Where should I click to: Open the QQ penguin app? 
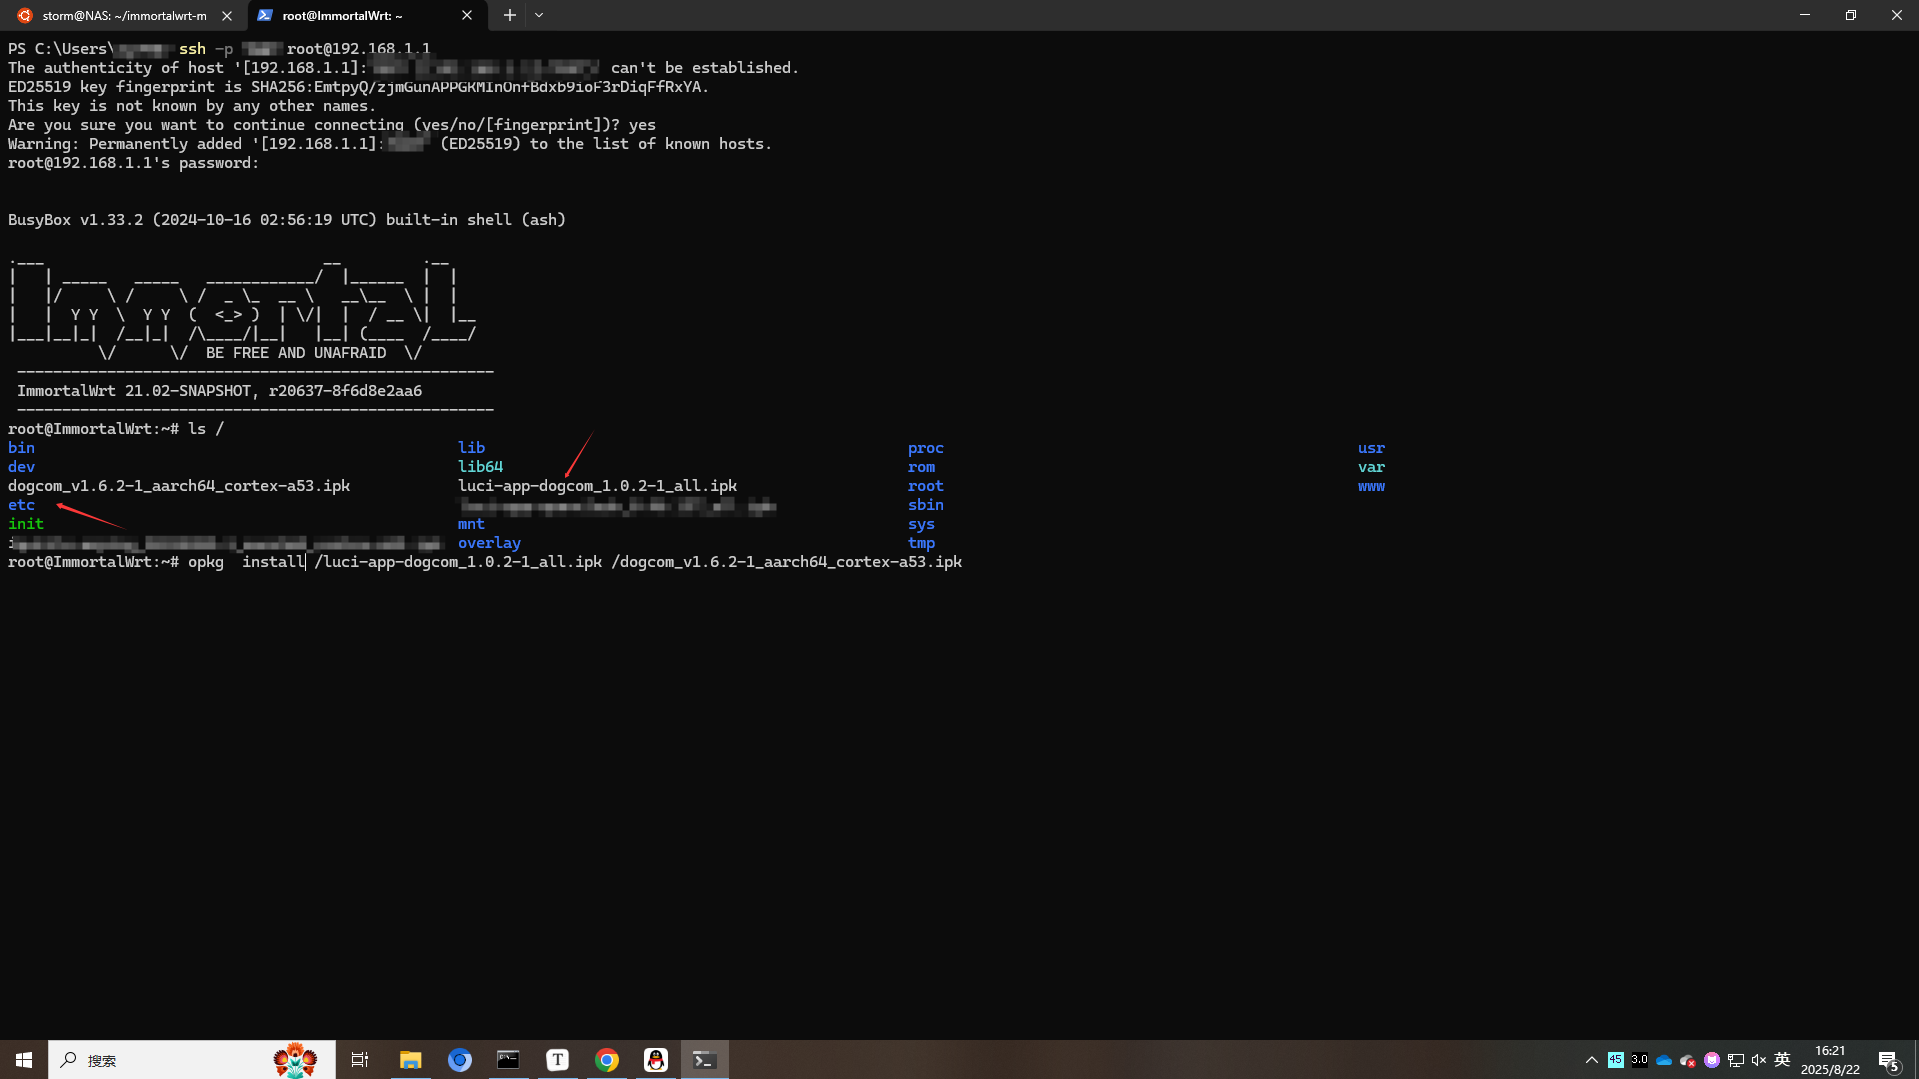656,1059
